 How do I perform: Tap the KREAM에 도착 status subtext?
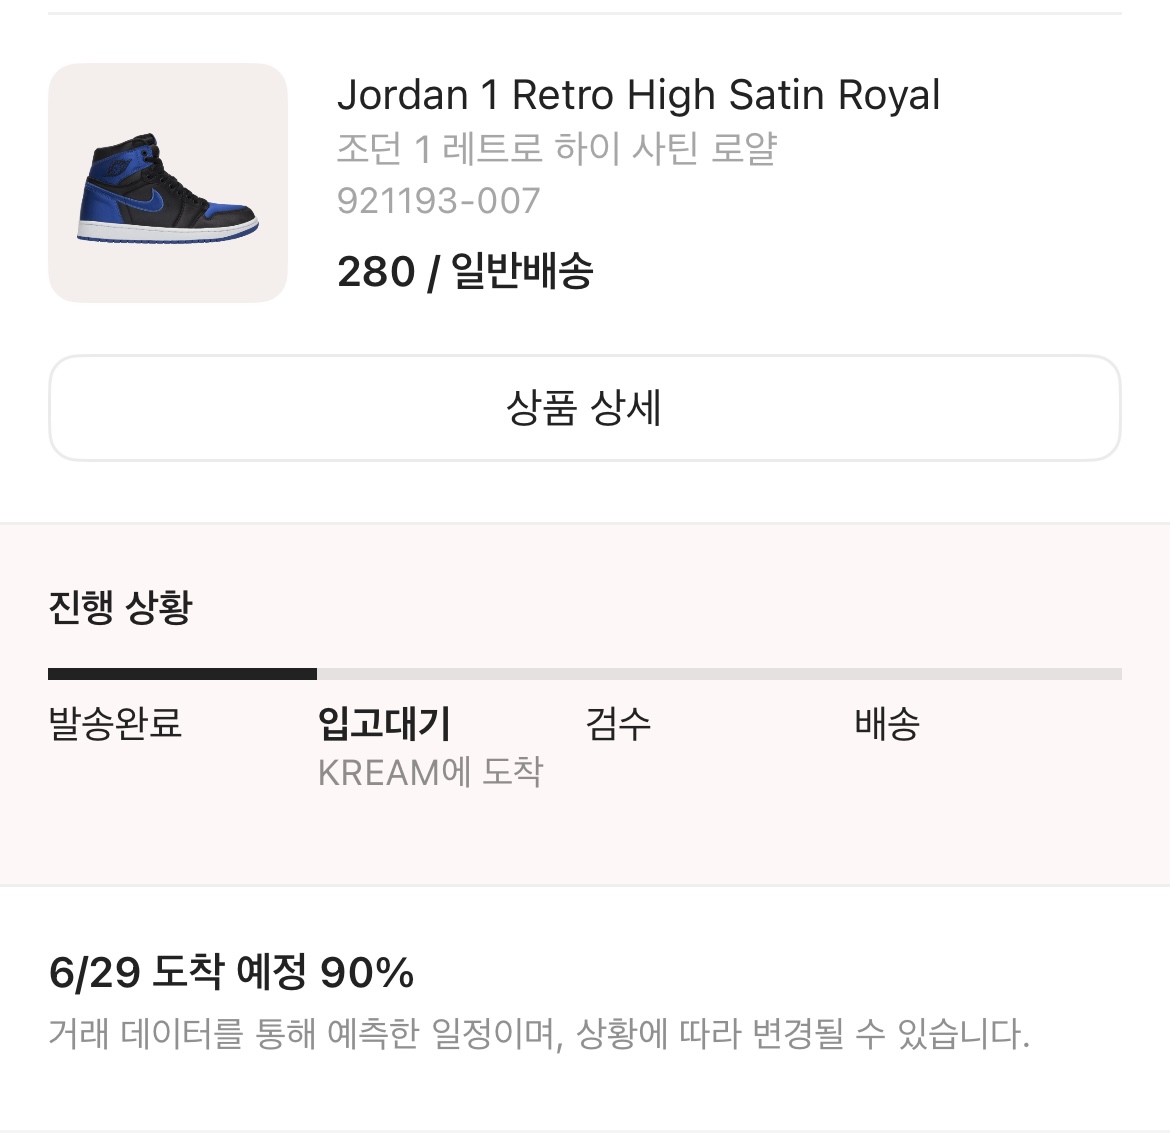click(430, 772)
